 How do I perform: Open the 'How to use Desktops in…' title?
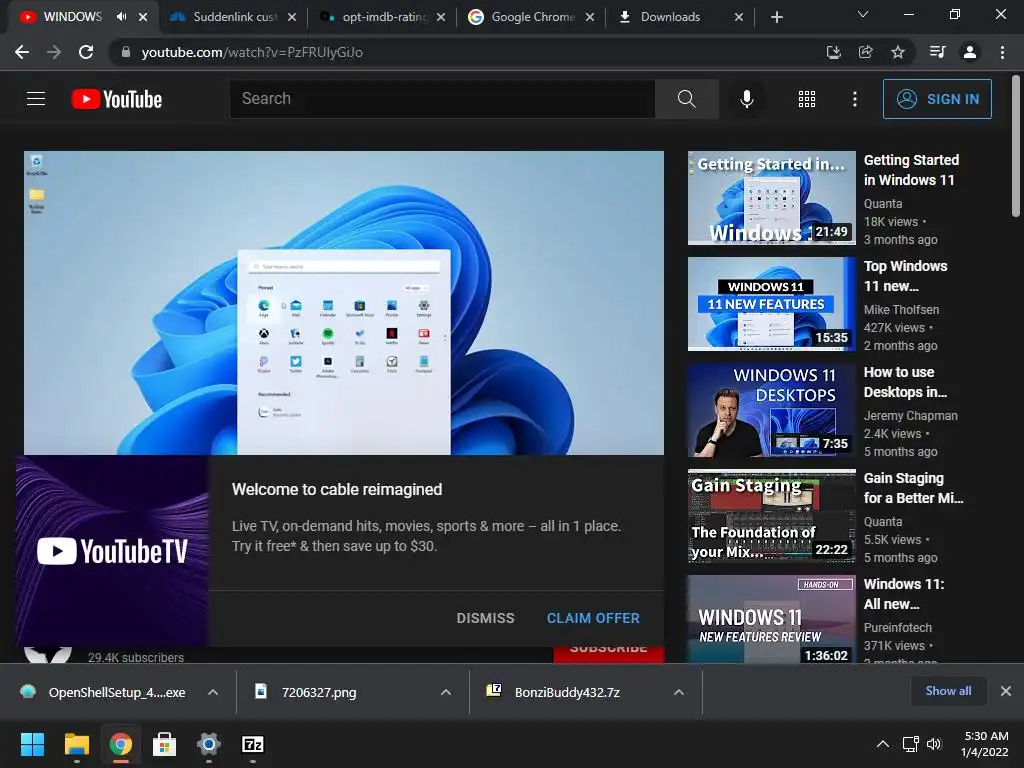pyautogui.click(x=905, y=381)
